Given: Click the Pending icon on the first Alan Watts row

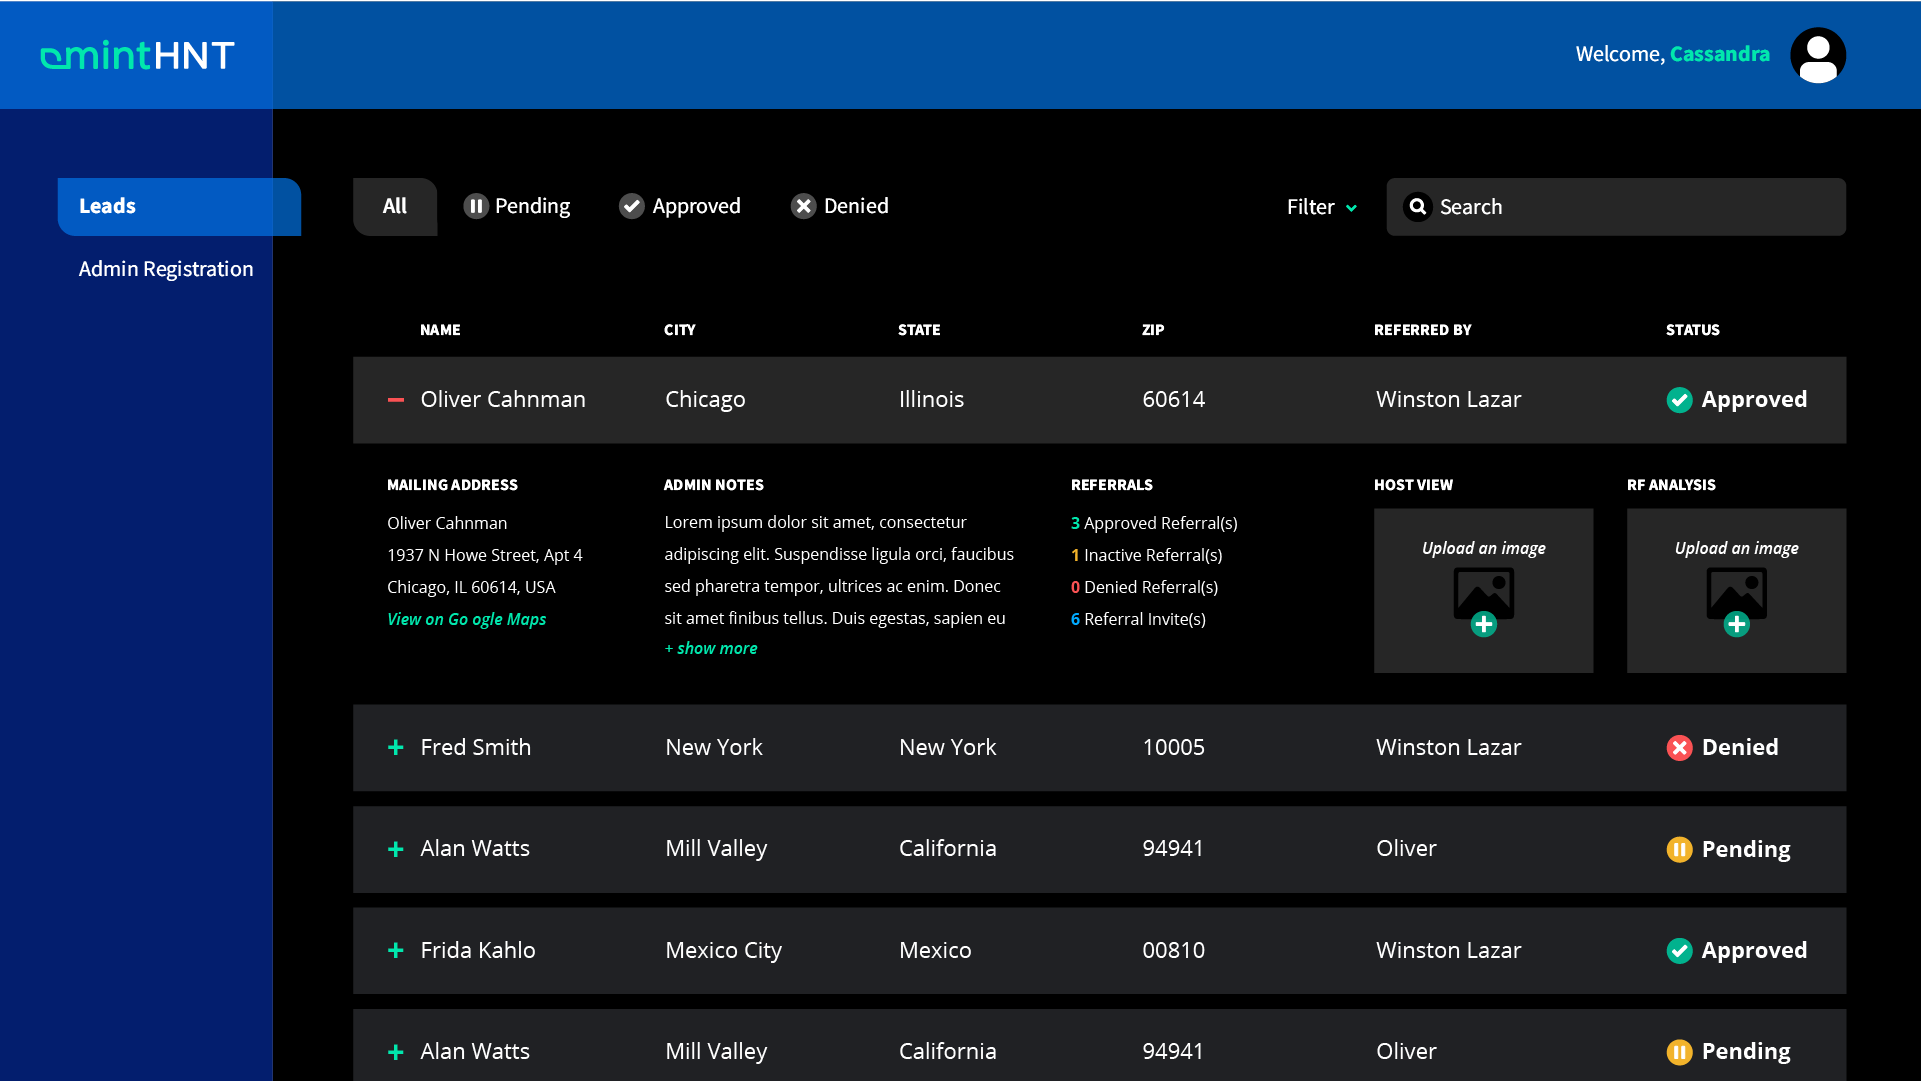Looking at the screenshot, I should (x=1679, y=850).
